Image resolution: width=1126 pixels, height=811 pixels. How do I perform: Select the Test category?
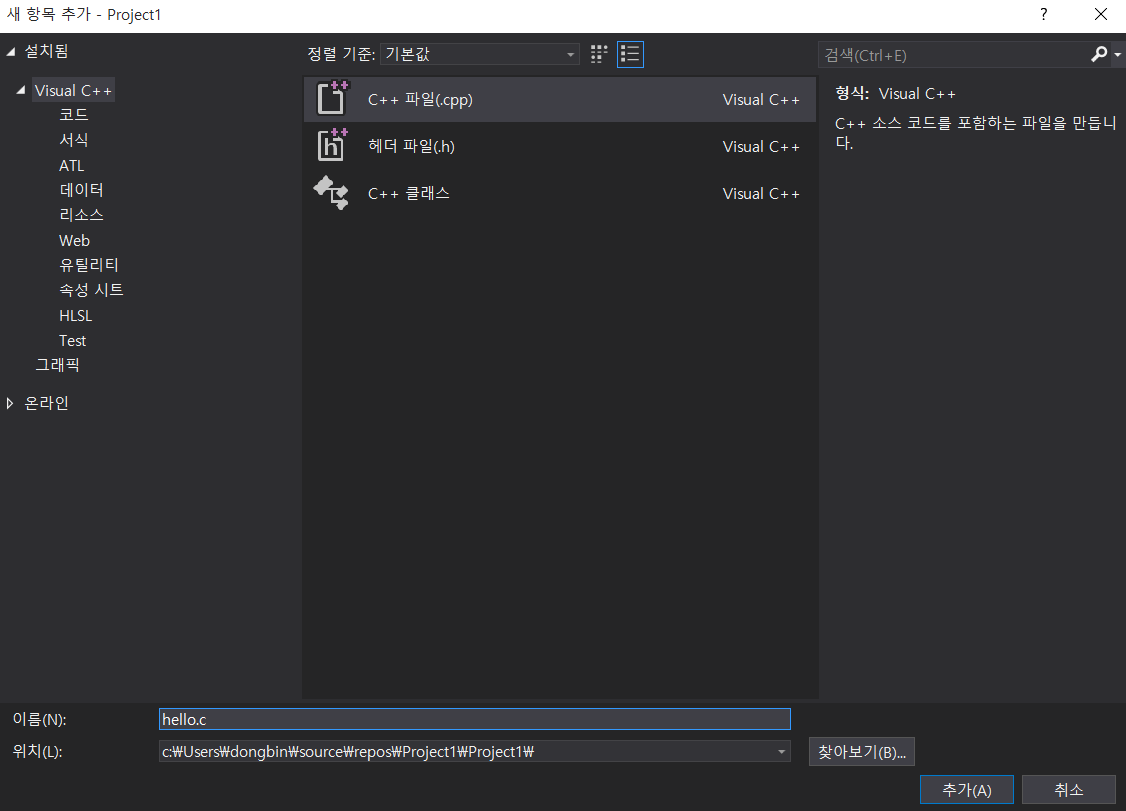tap(72, 340)
